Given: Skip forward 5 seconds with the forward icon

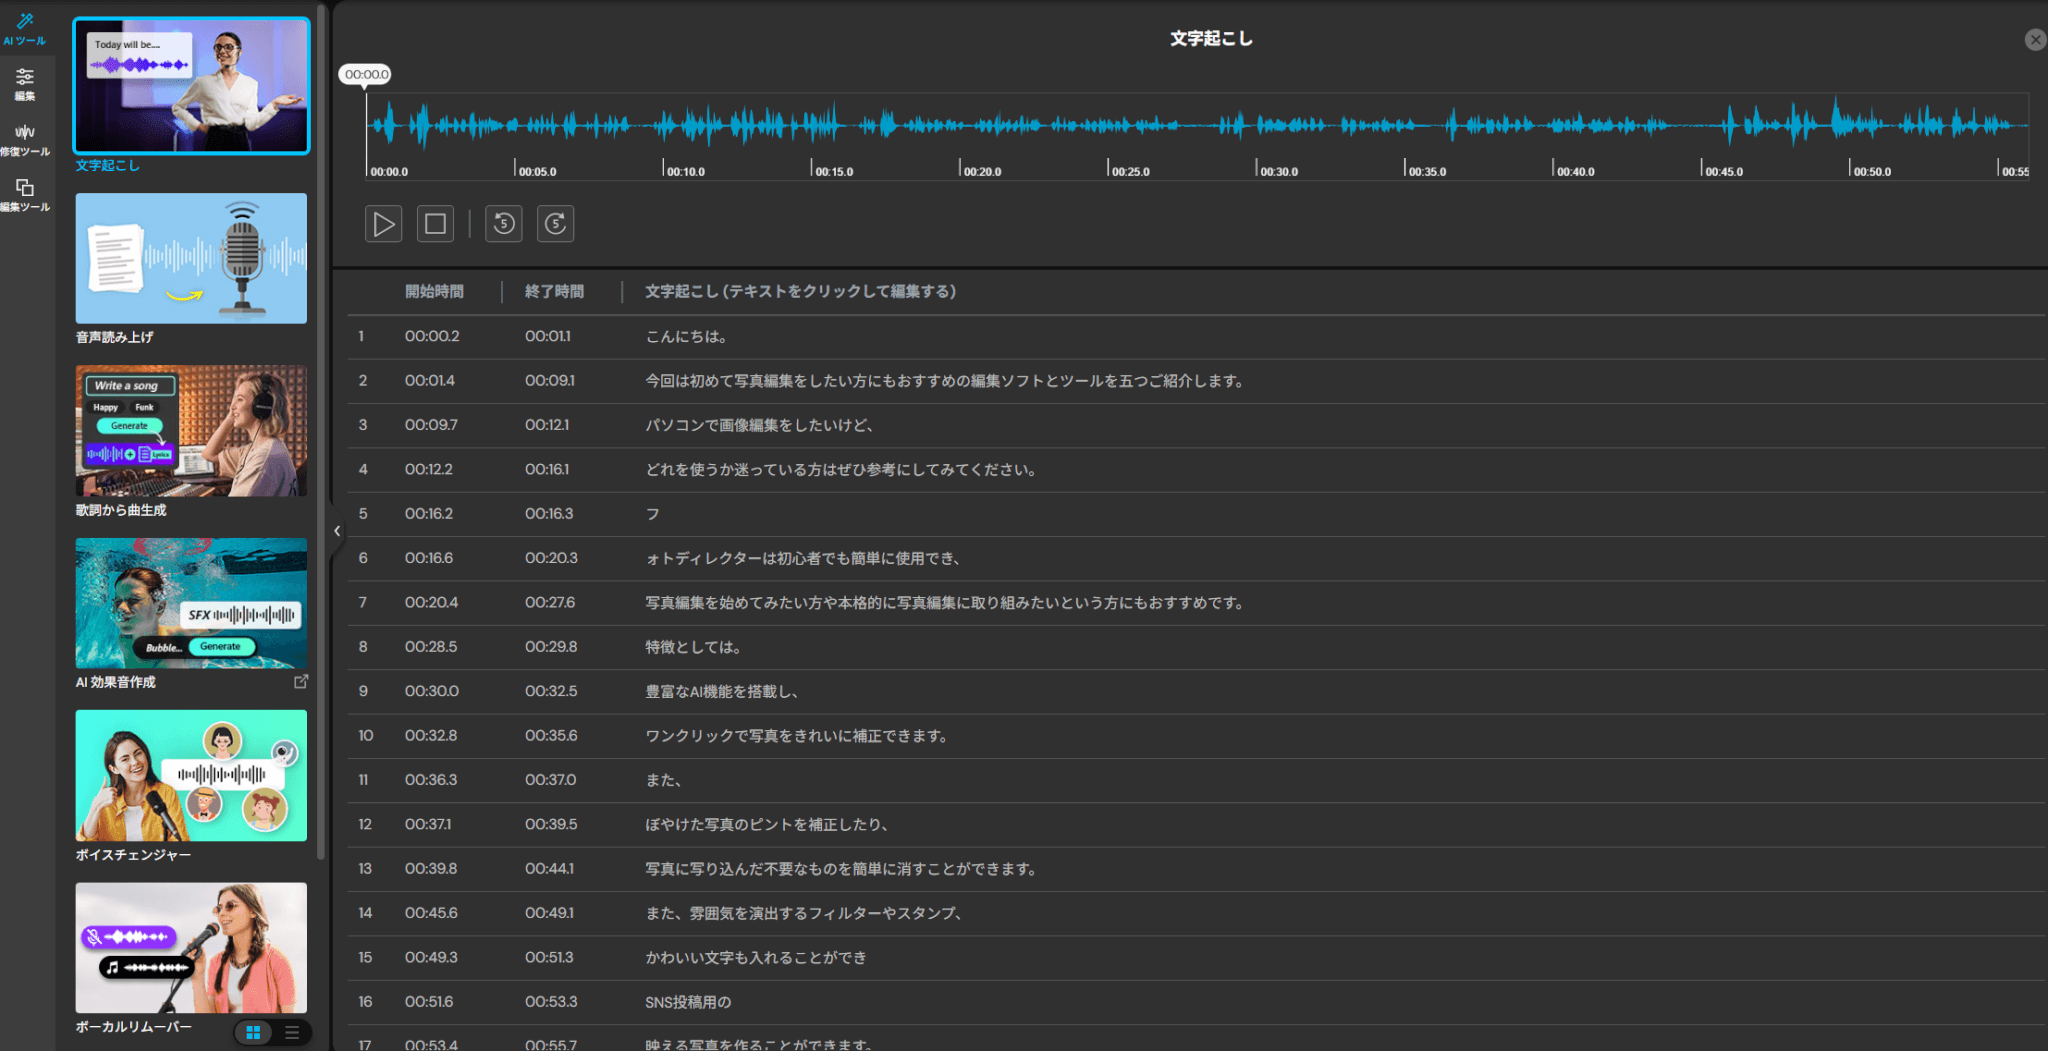Looking at the screenshot, I should click(x=555, y=224).
